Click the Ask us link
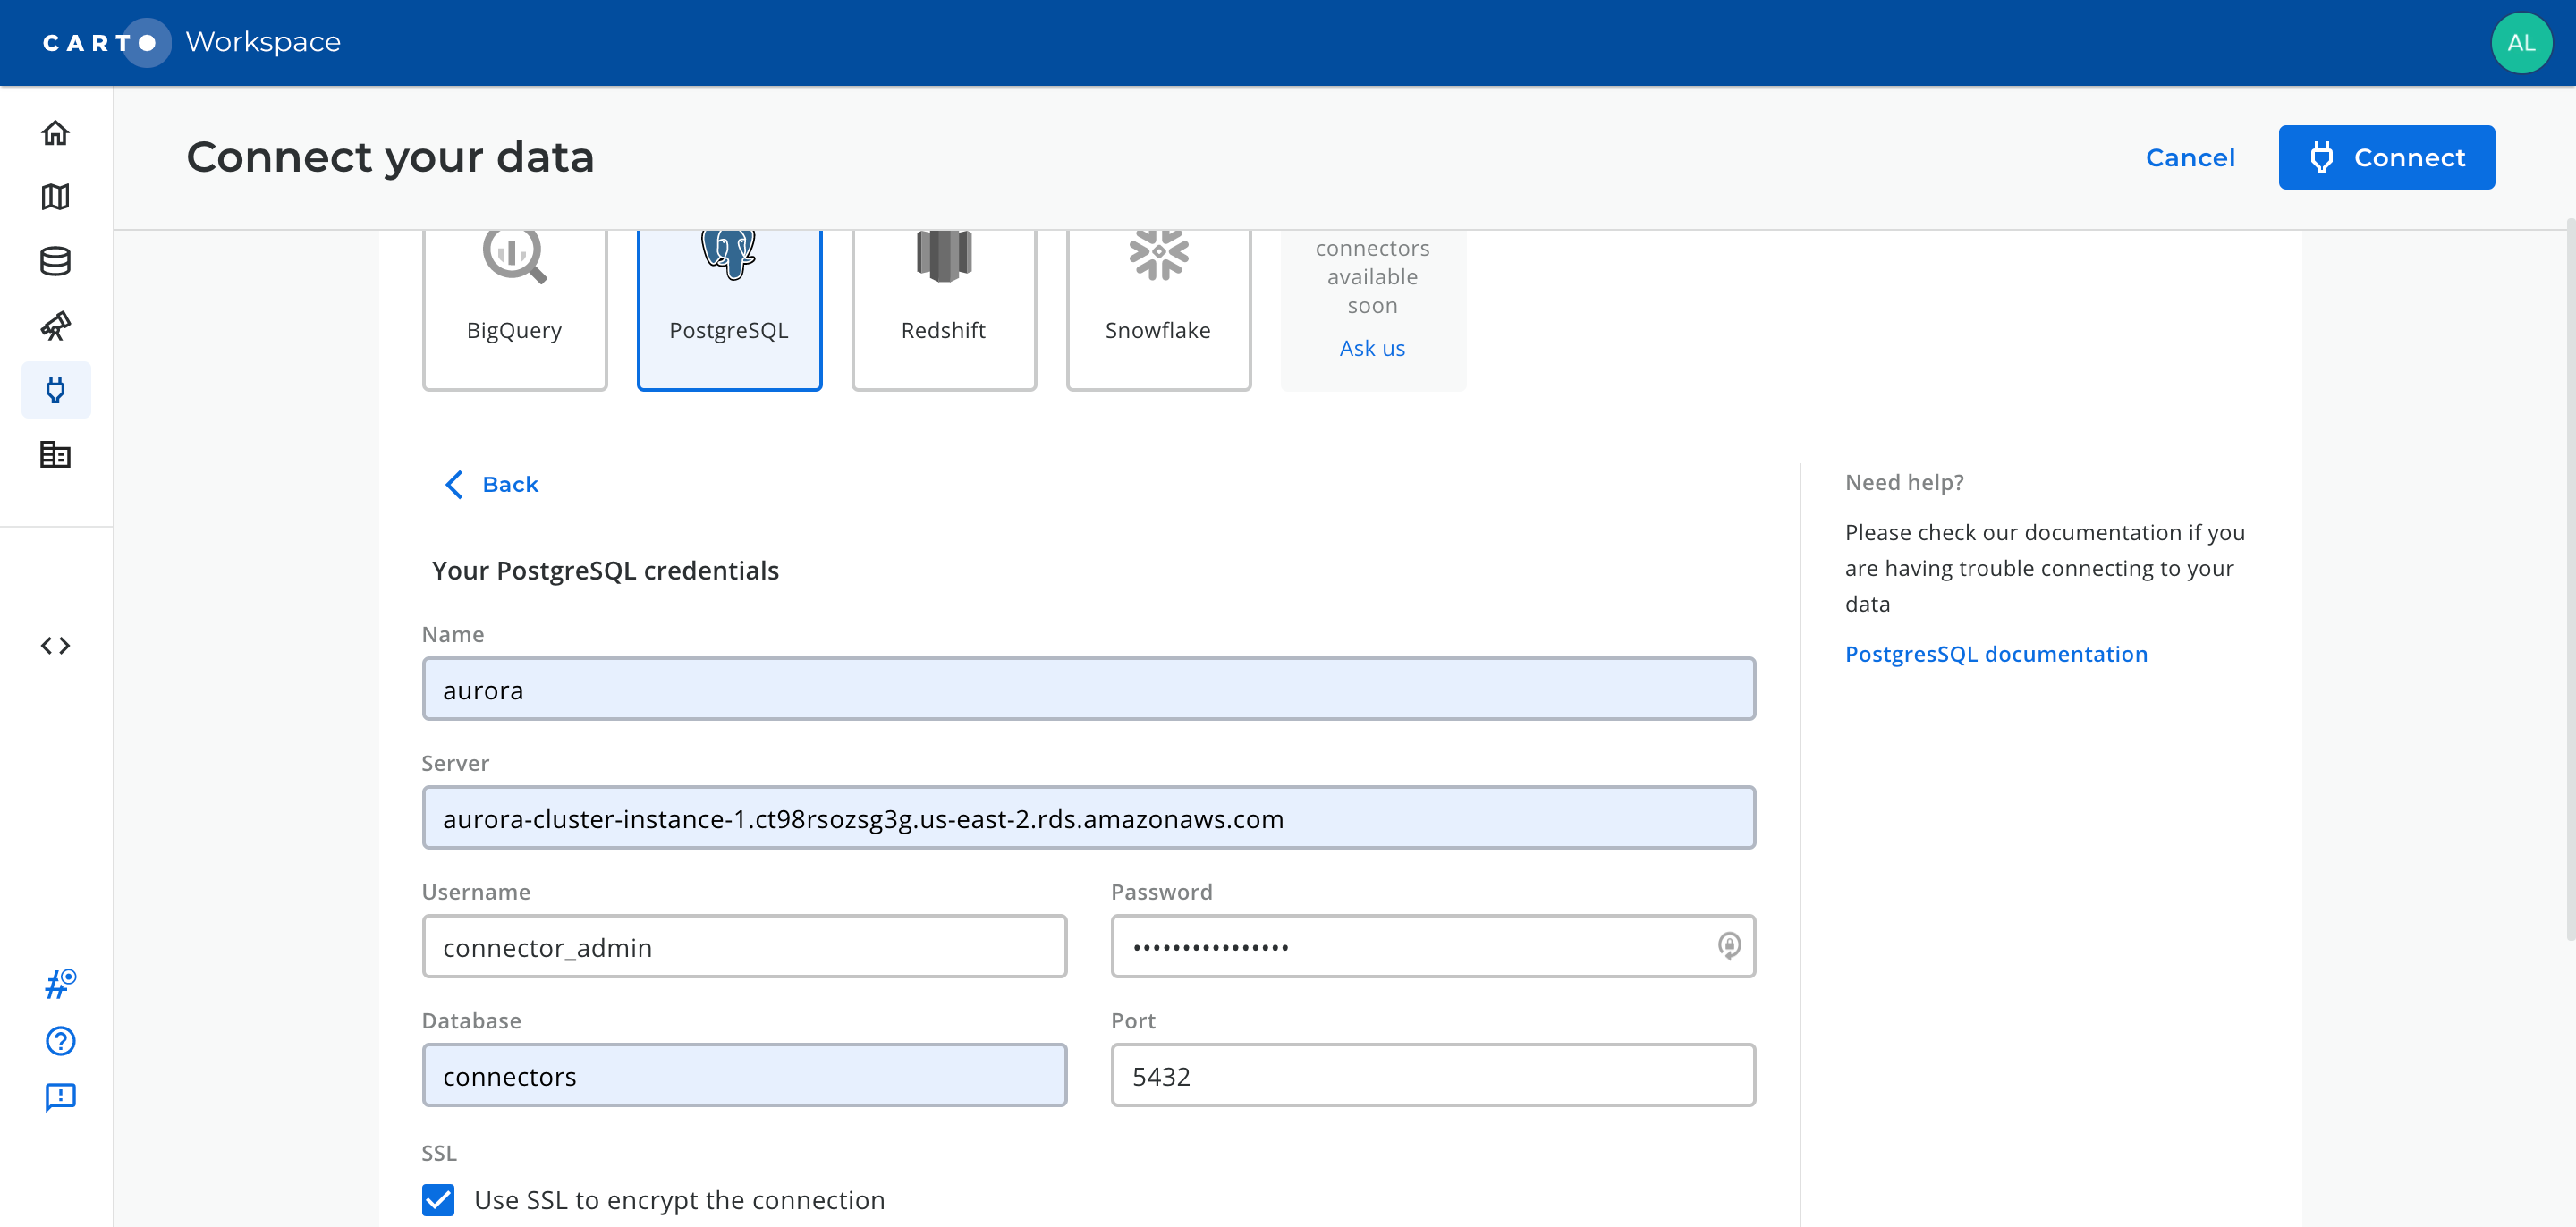The width and height of the screenshot is (2576, 1227). click(x=1372, y=348)
